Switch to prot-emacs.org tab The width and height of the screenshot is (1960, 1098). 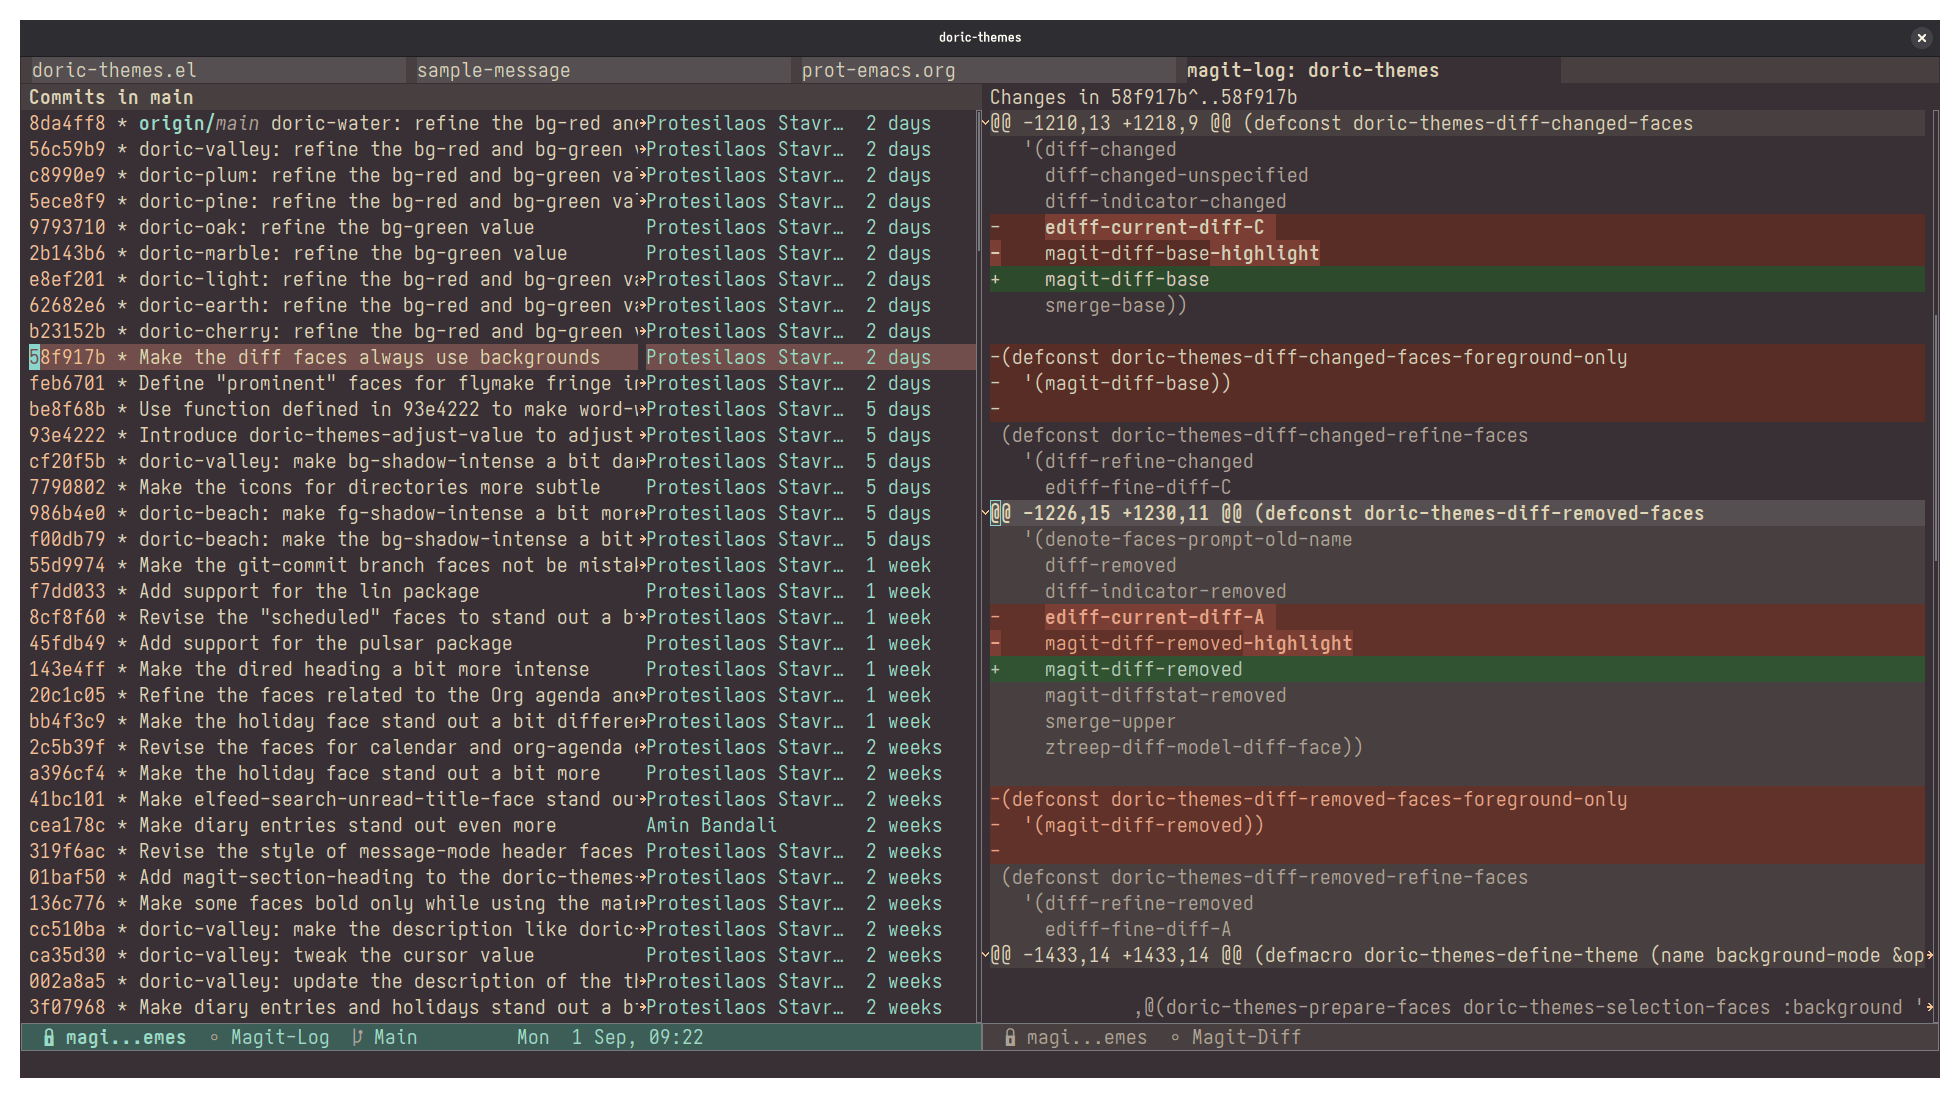pyautogui.click(x=983, y=70)
